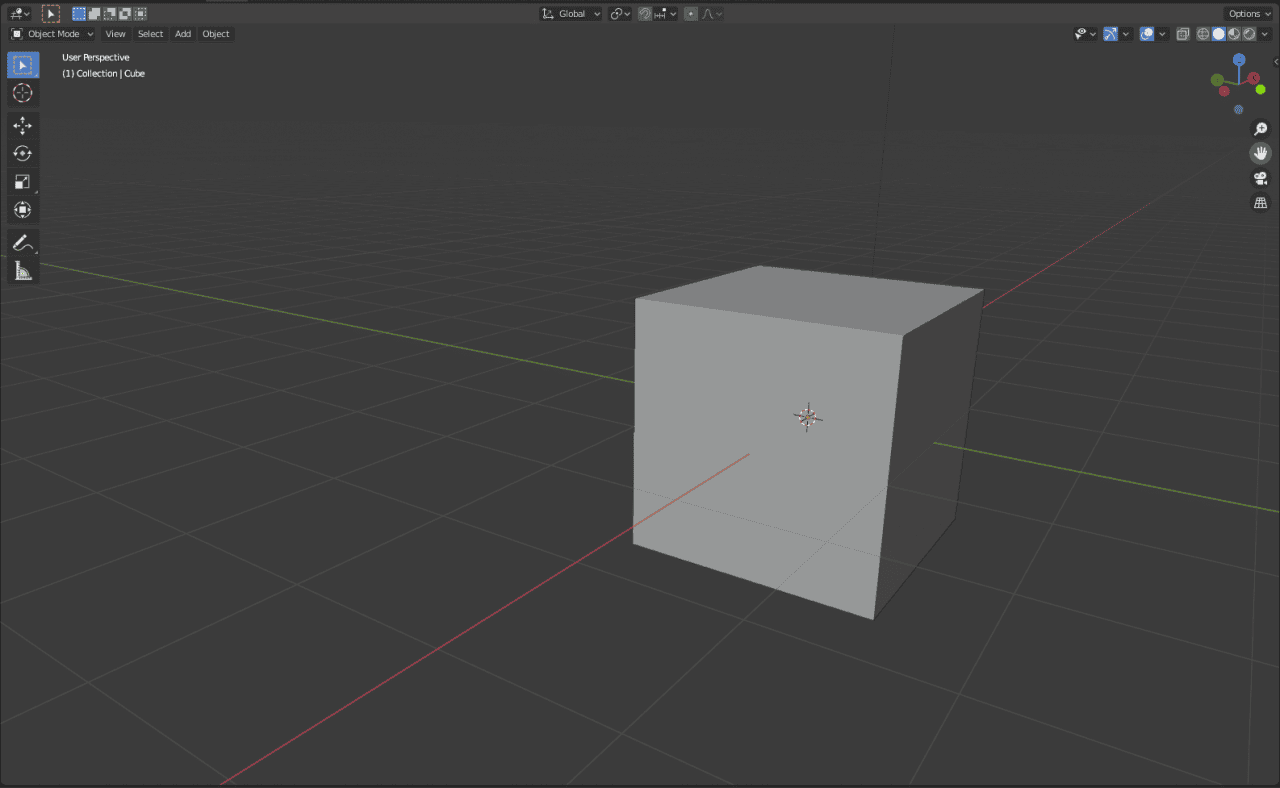Open the Add menu
This screenshot has height=788, width=1280.
[x=183, y=33]
